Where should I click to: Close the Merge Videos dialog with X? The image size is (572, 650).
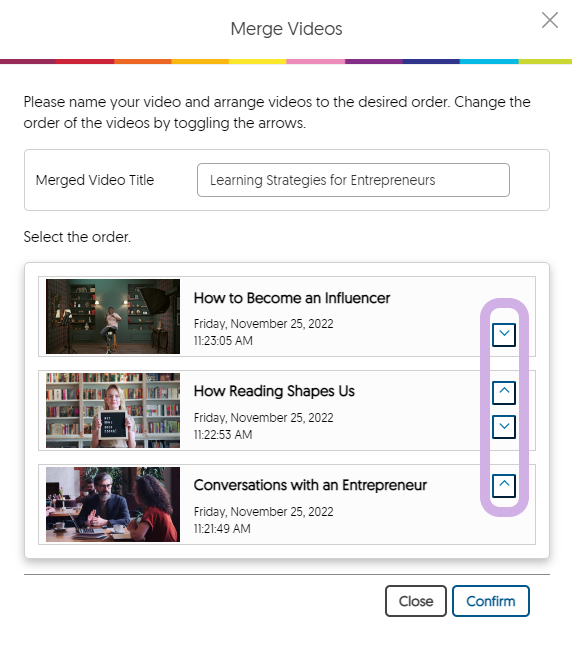(x=550, y=20)
